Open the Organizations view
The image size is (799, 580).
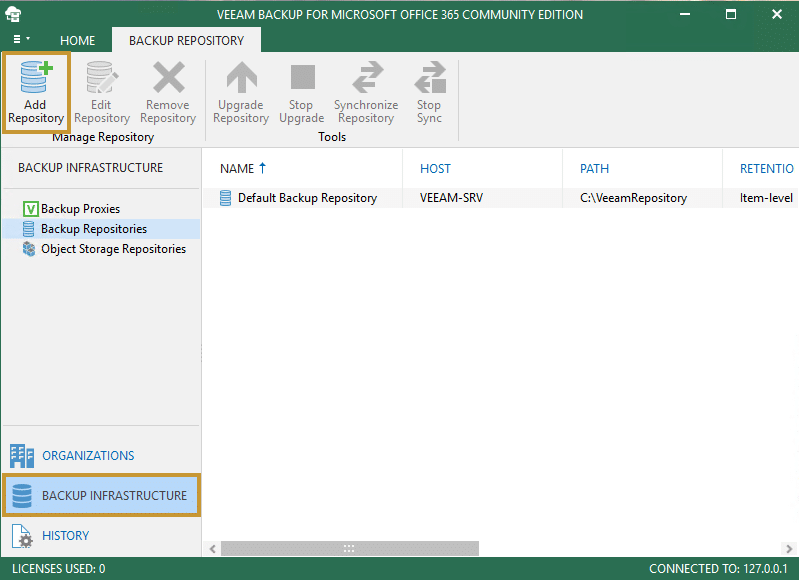pyautogui.click(x=88, y=456)
